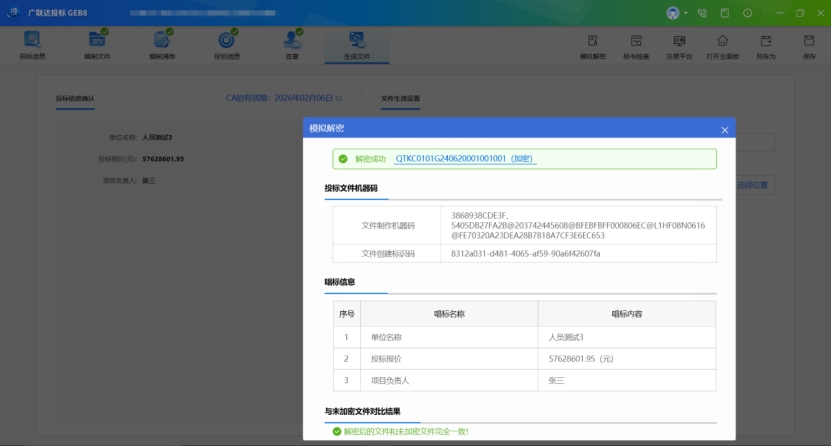This screenshot has width=831, height=446.
Task: Click the 选择位置 button behind the dialog
Action: point(754,185)
